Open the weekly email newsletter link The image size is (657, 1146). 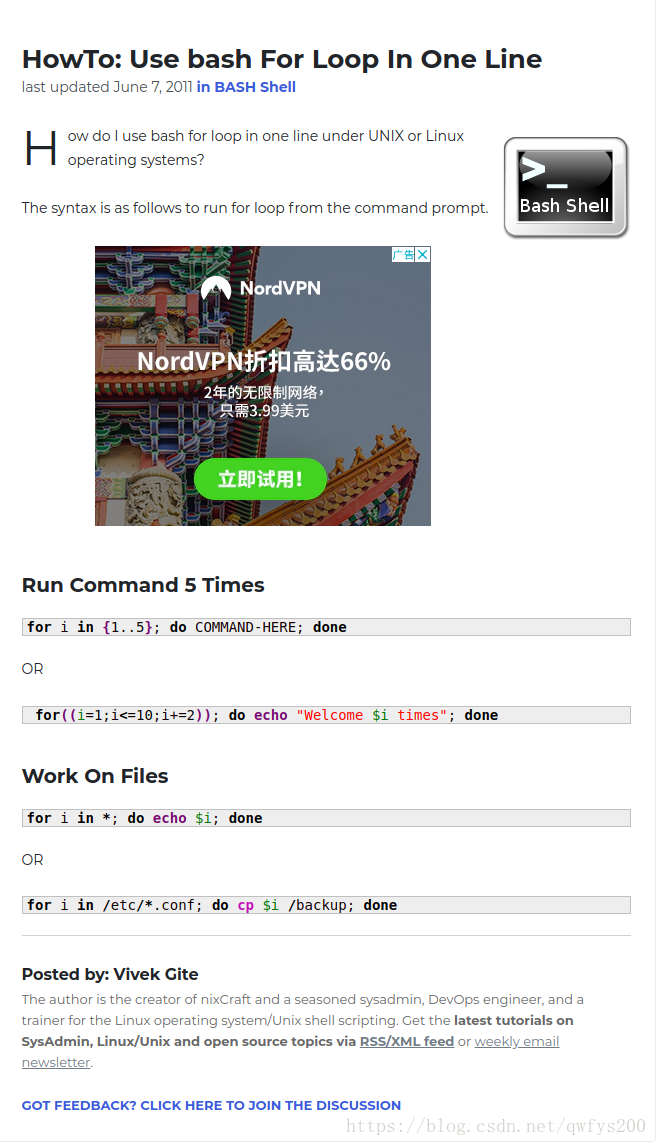(x=290, y=1051)
